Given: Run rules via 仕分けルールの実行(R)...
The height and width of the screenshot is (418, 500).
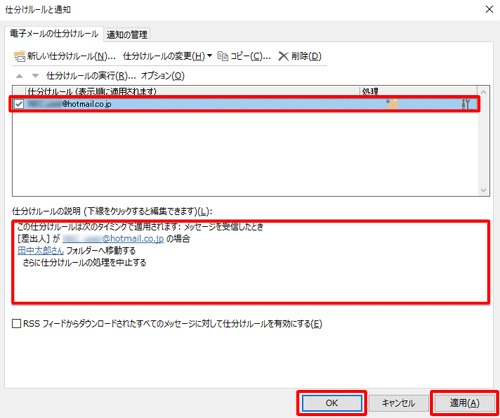Looking at the screenshot, I should (91, 76).
